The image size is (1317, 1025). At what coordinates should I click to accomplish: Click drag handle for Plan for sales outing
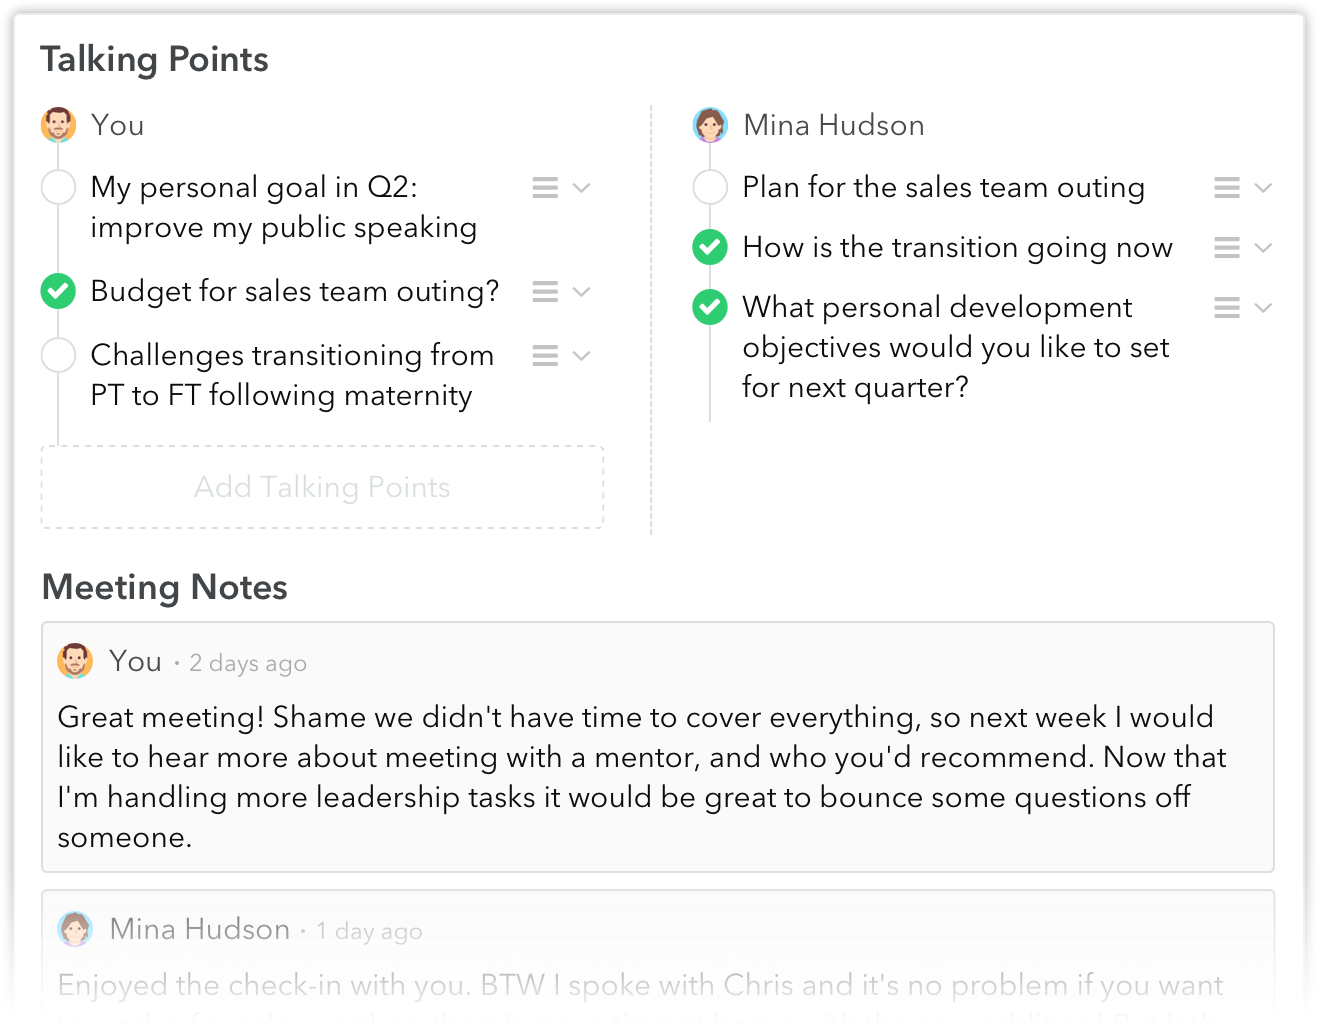click(x=1227, y=188)
